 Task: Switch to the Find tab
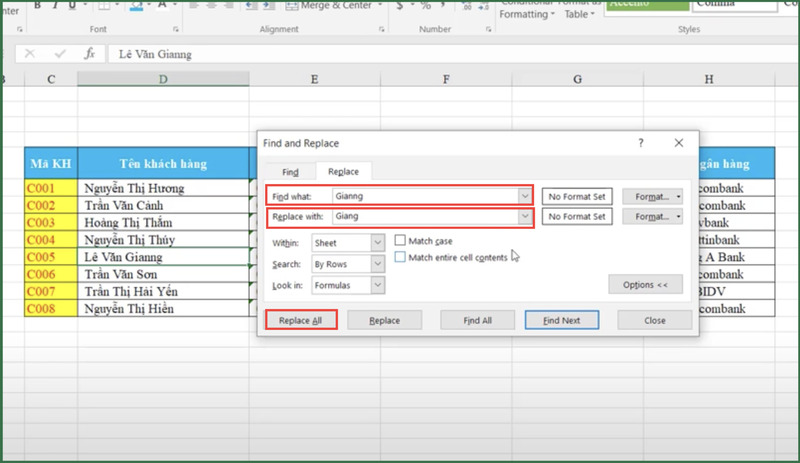coord(289,172)
